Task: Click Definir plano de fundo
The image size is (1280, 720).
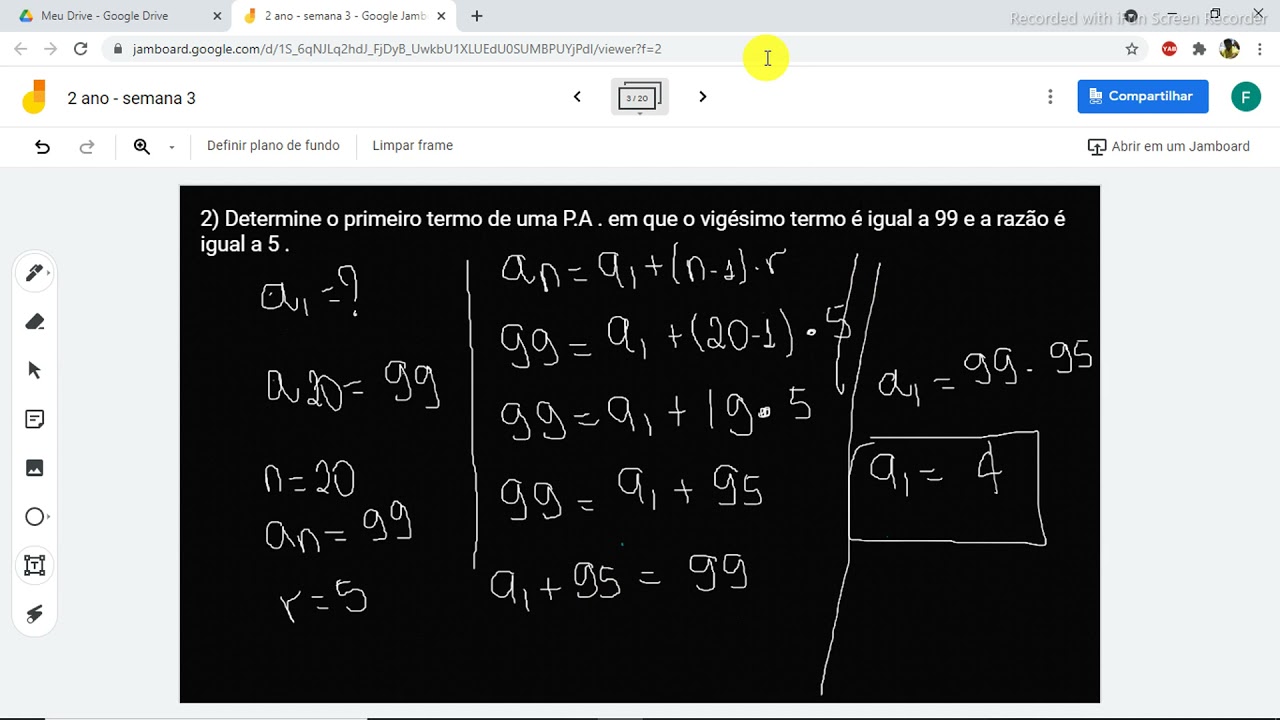Action: click(273, 146)
